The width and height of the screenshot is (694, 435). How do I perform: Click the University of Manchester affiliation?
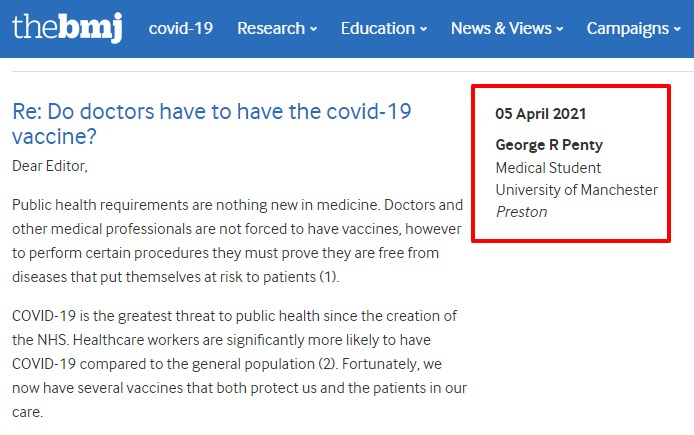[576, 190]
